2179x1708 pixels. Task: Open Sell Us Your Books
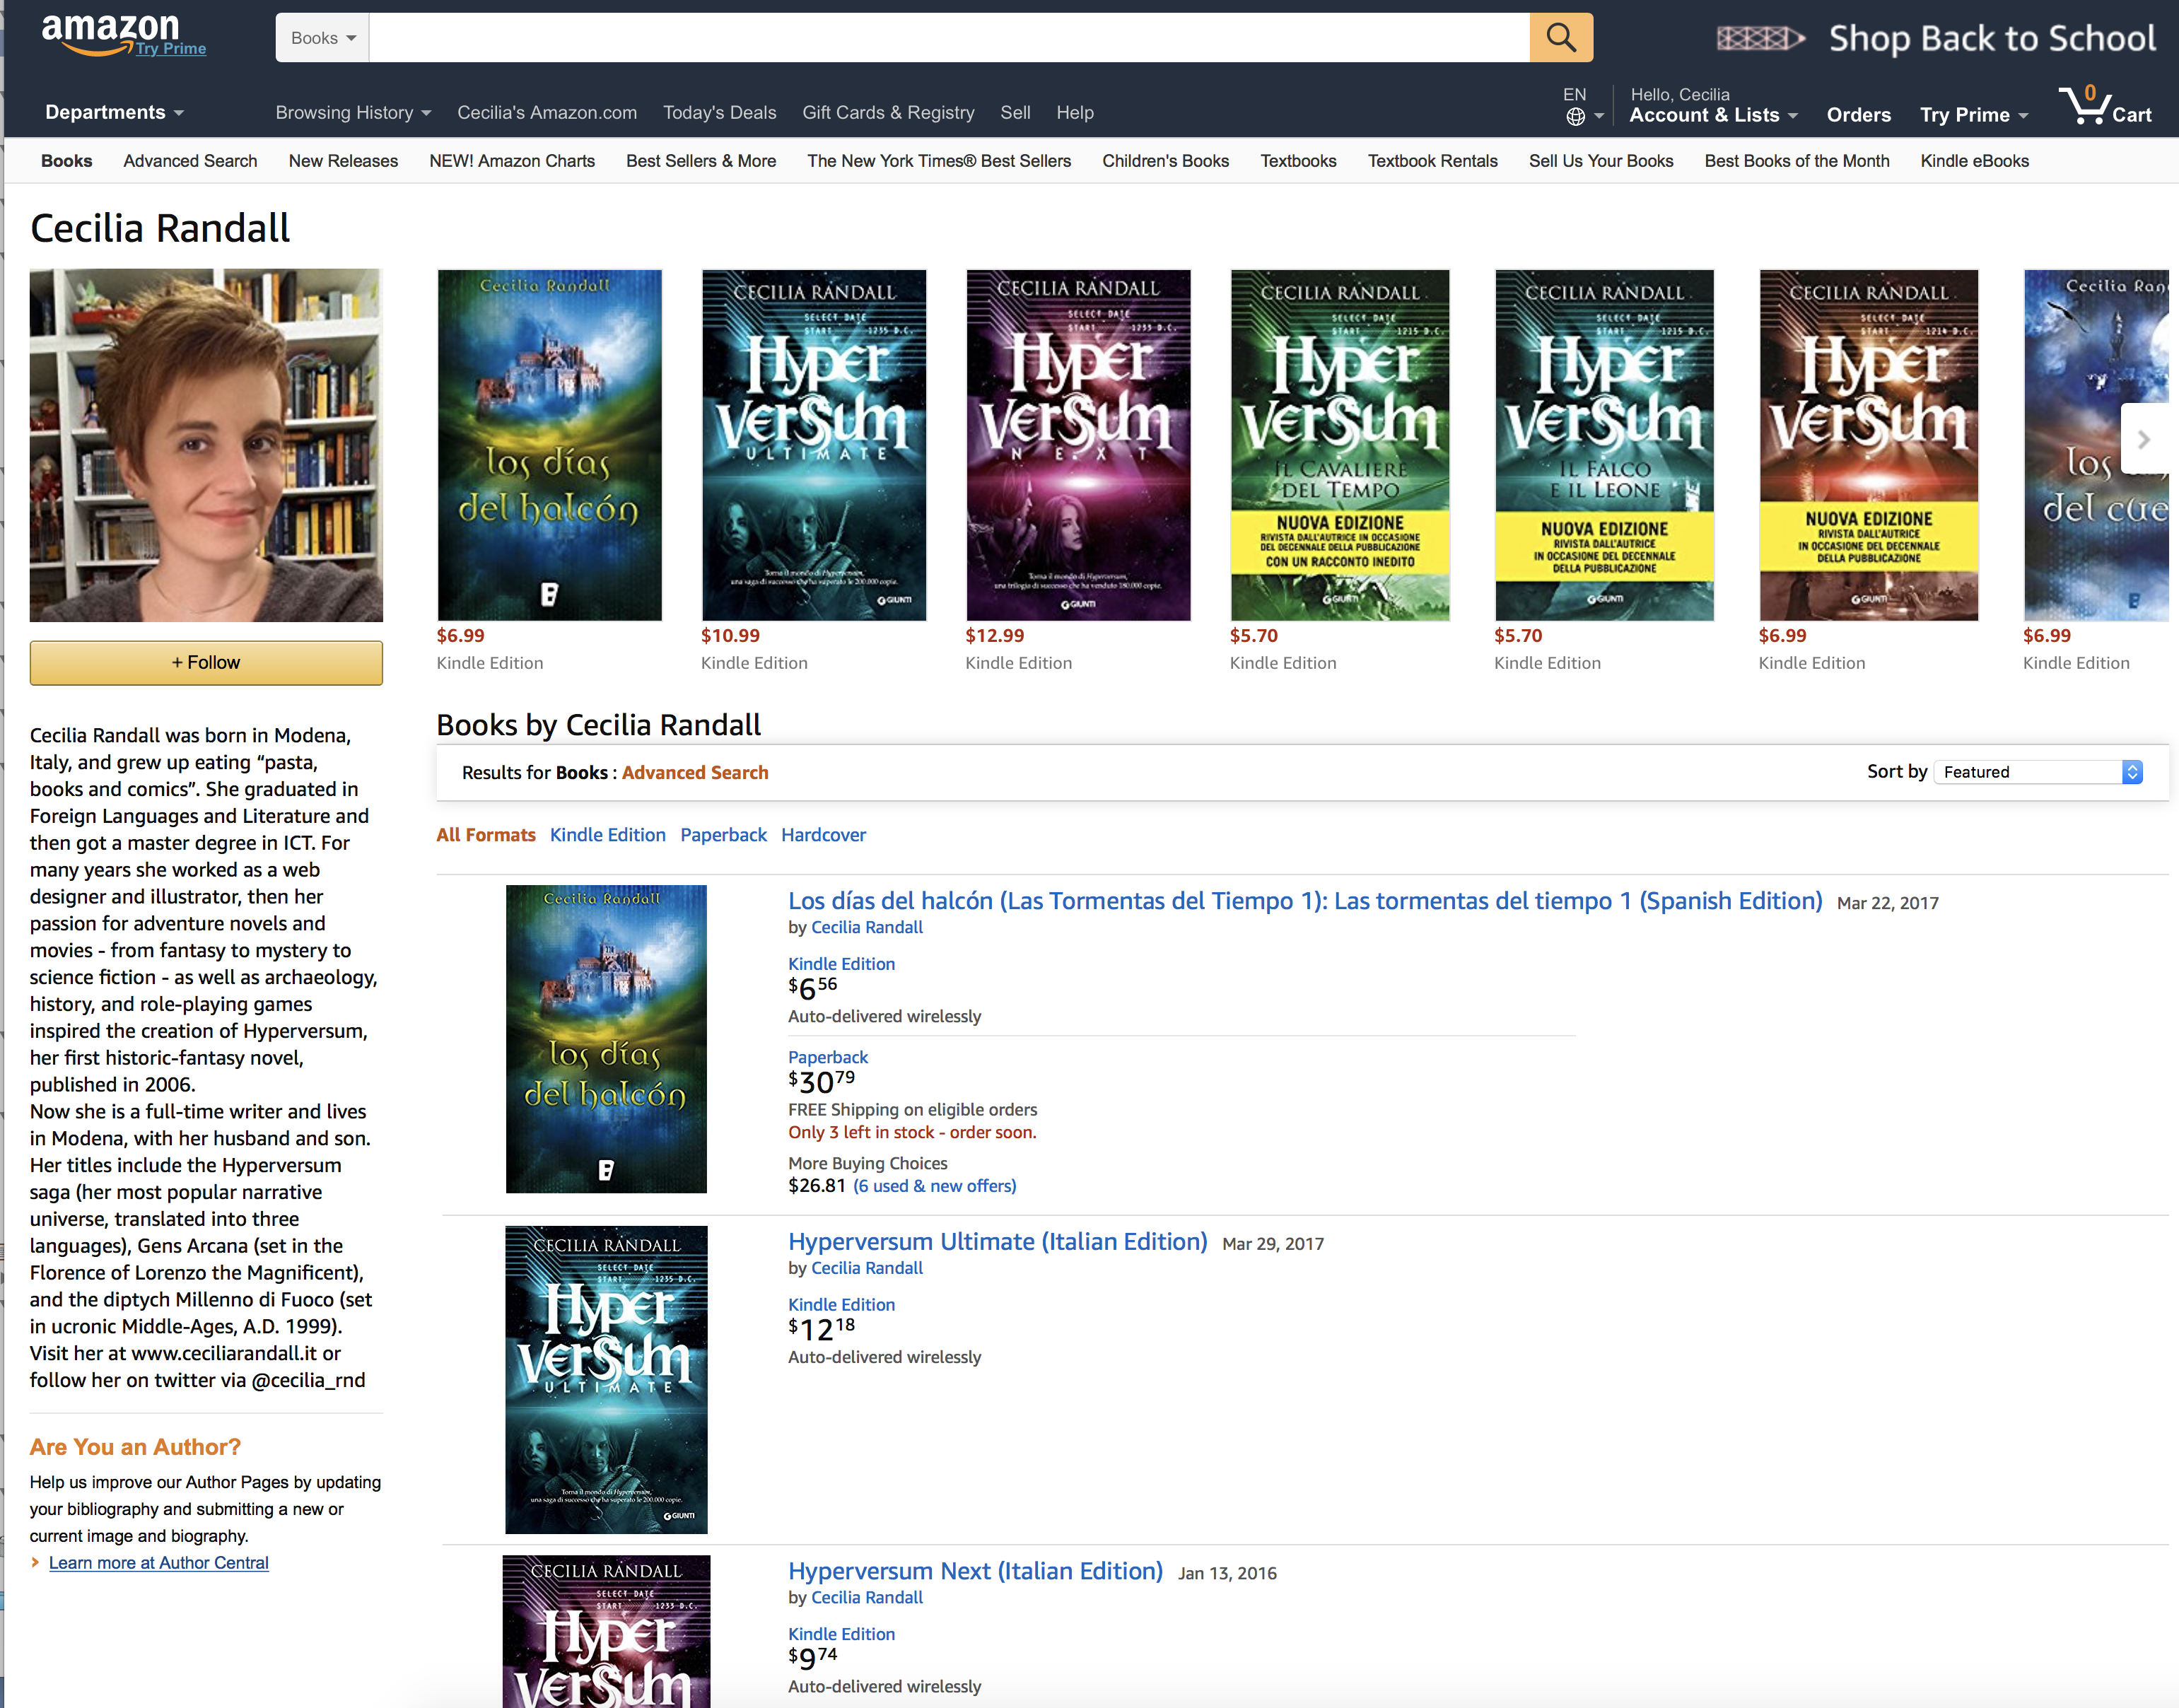tap(1600, 161)
